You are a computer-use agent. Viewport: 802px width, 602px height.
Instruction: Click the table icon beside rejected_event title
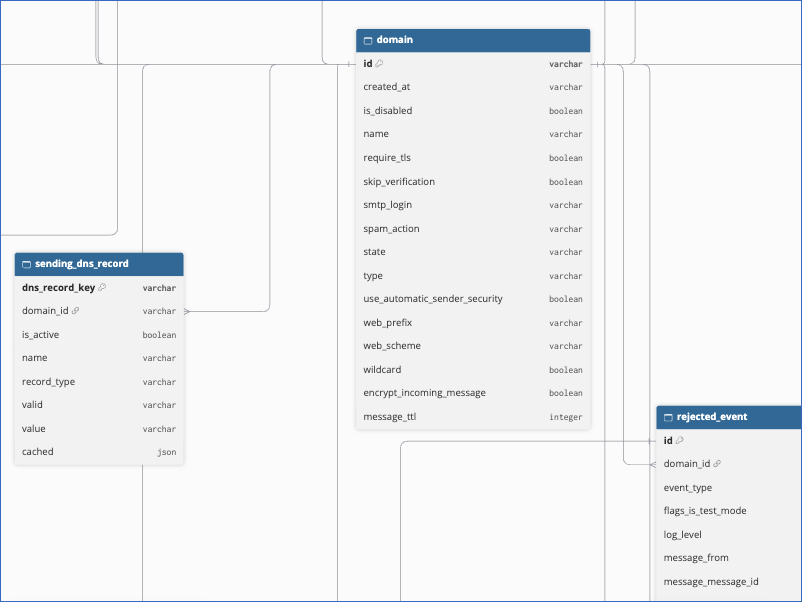(x=668, y=417)
